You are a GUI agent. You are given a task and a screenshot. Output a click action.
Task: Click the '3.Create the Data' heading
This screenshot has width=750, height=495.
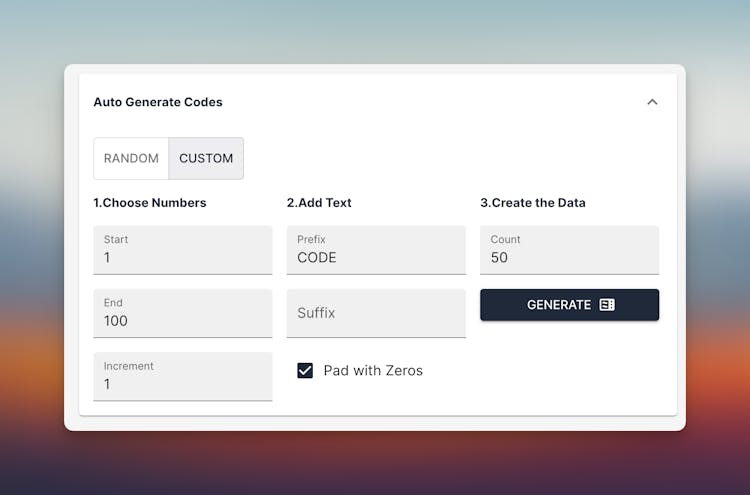533,203
